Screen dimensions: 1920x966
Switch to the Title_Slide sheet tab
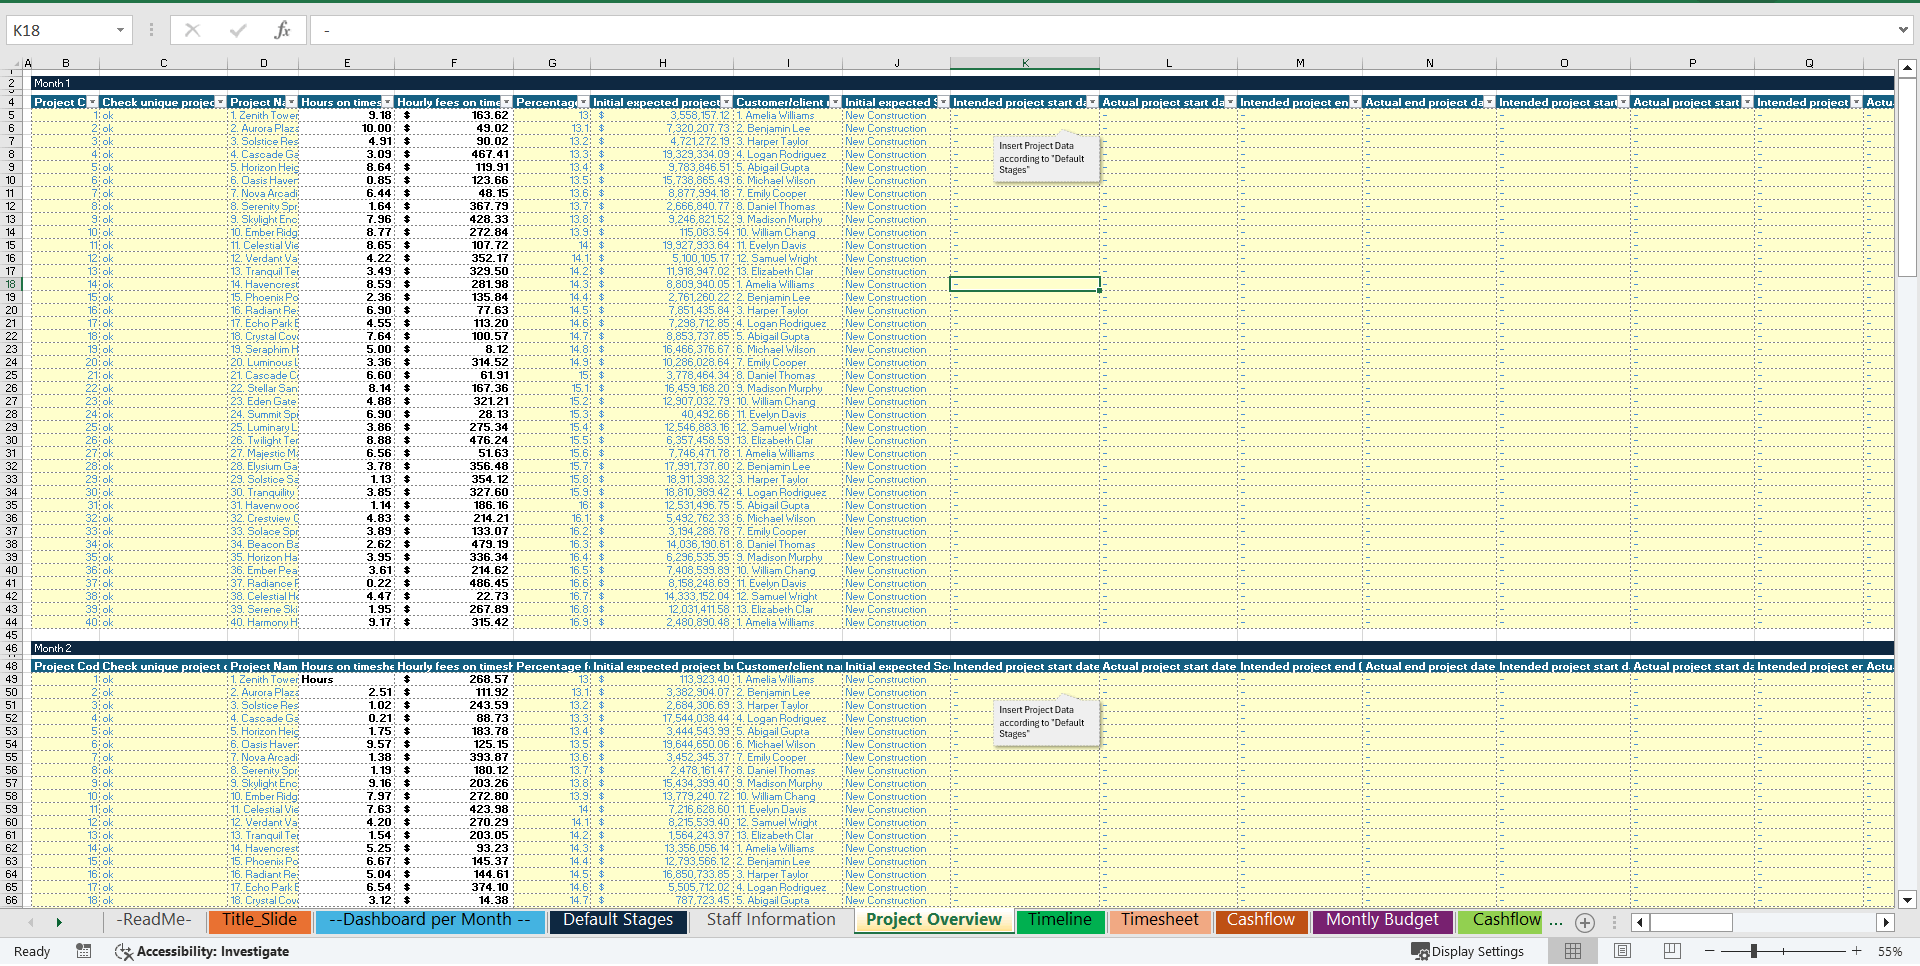[x=259, y=920]
